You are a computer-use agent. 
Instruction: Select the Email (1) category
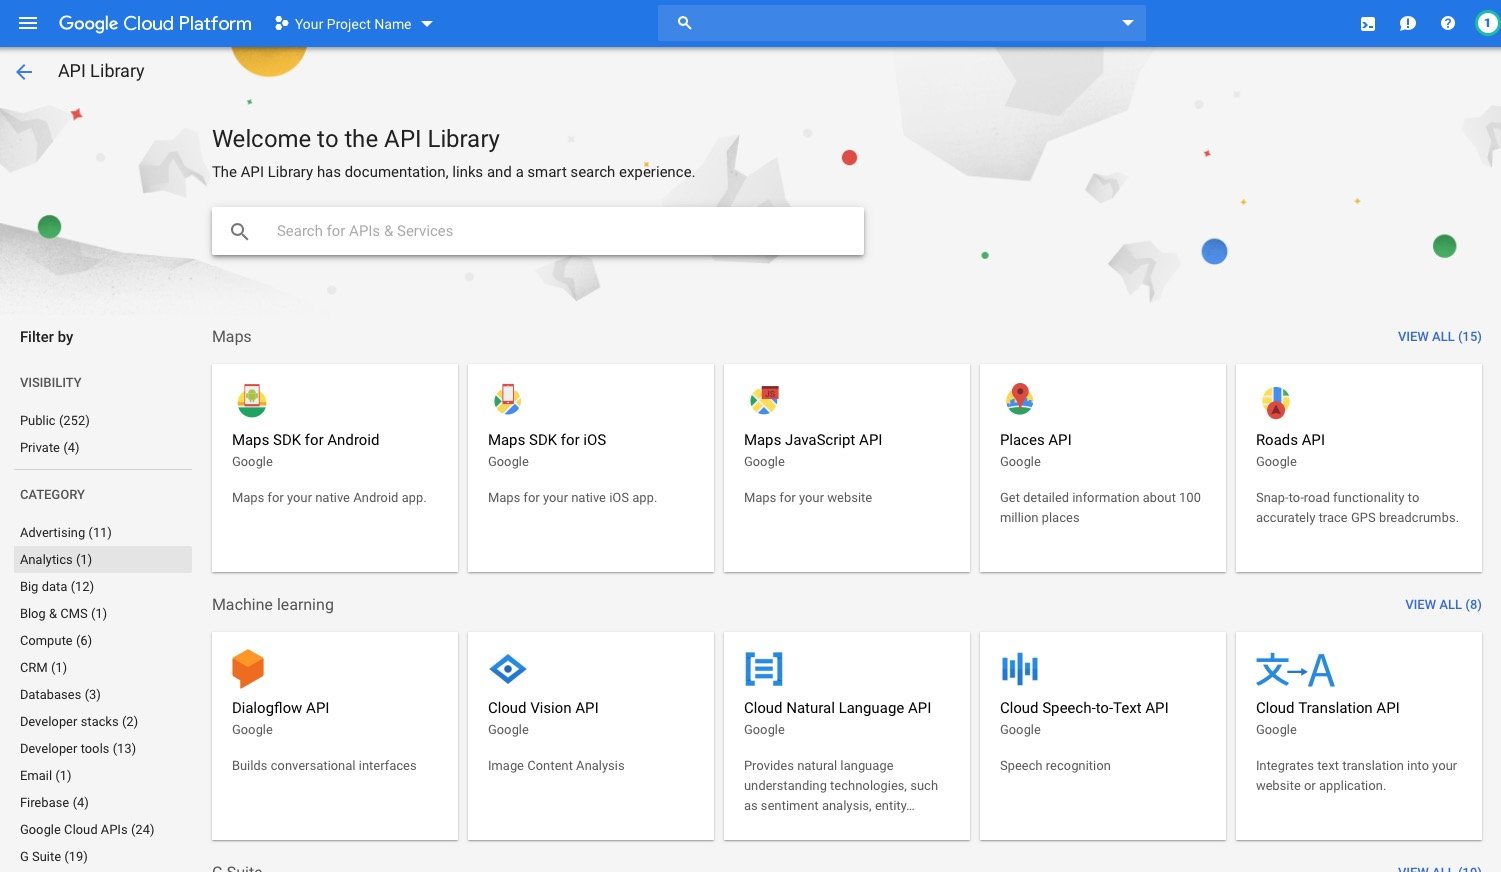[46, 776]
